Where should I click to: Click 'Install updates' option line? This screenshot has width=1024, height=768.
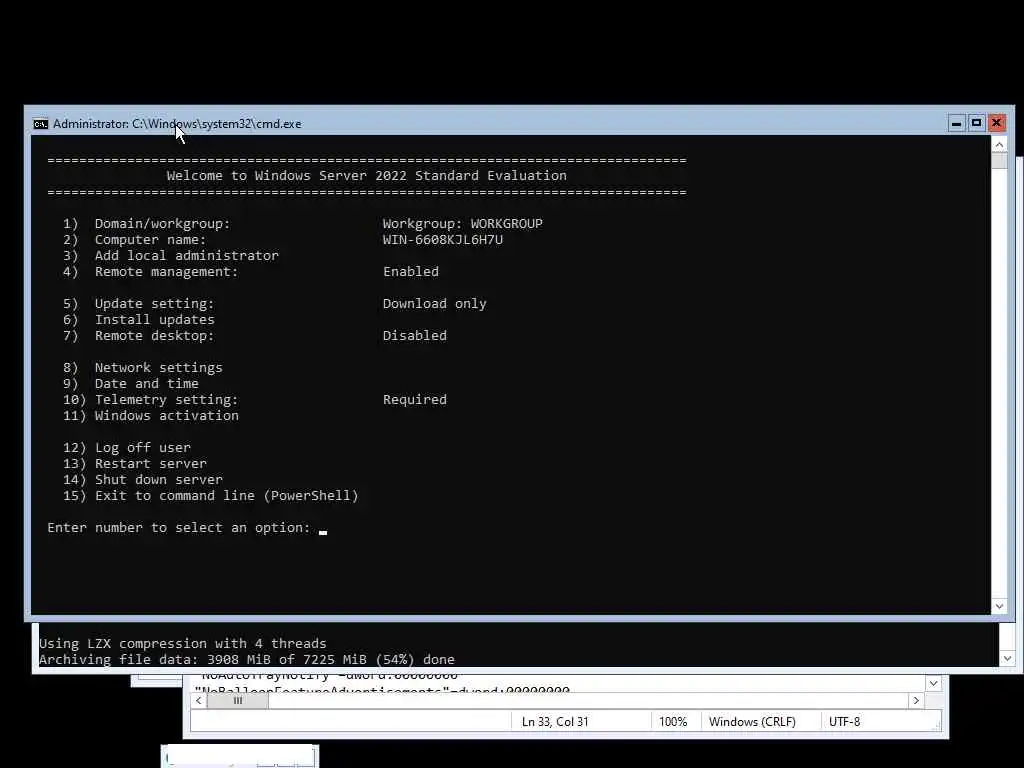138,320
